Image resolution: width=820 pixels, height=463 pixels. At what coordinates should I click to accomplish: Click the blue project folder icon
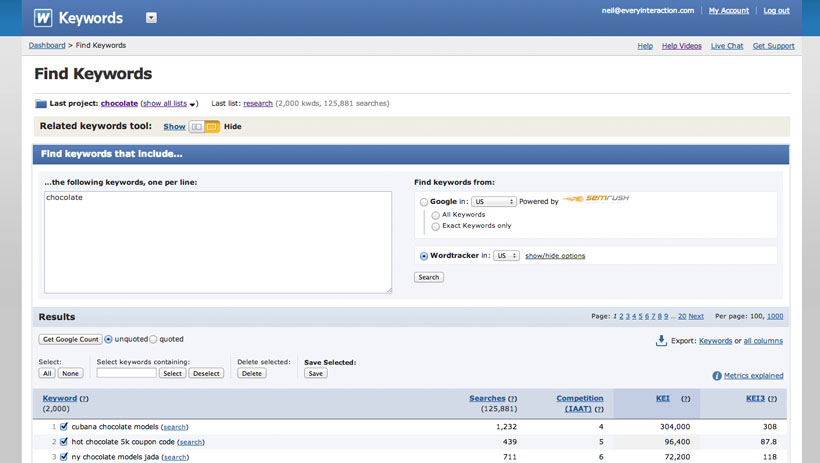coord(41,104)
